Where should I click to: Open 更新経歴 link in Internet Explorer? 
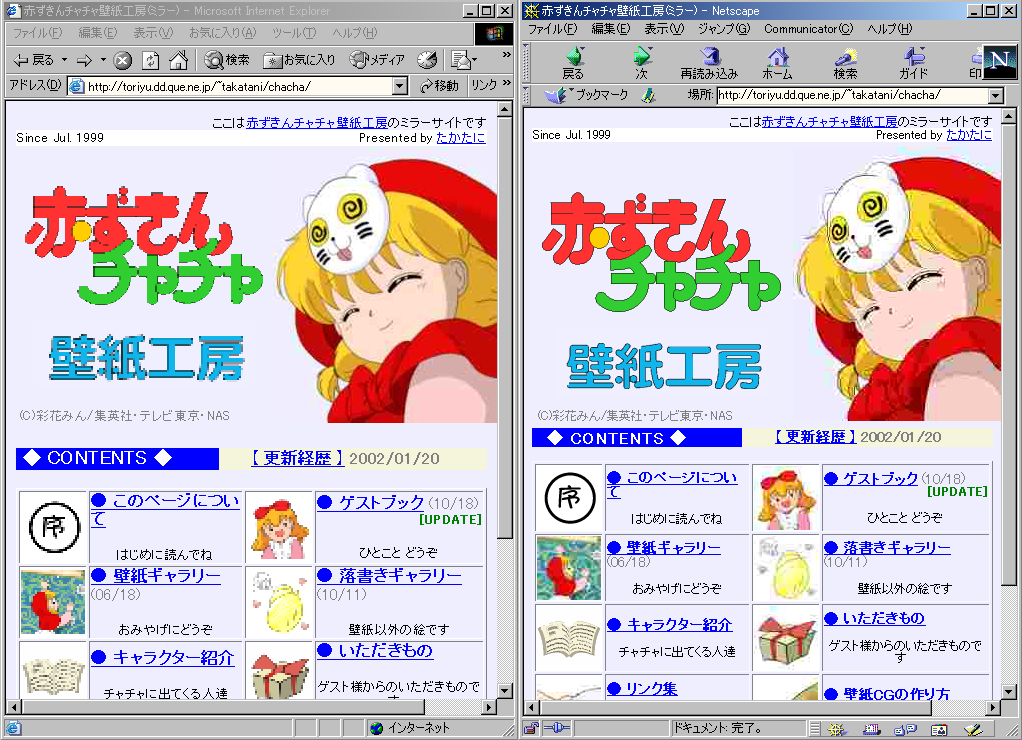[x=297, y=458]
